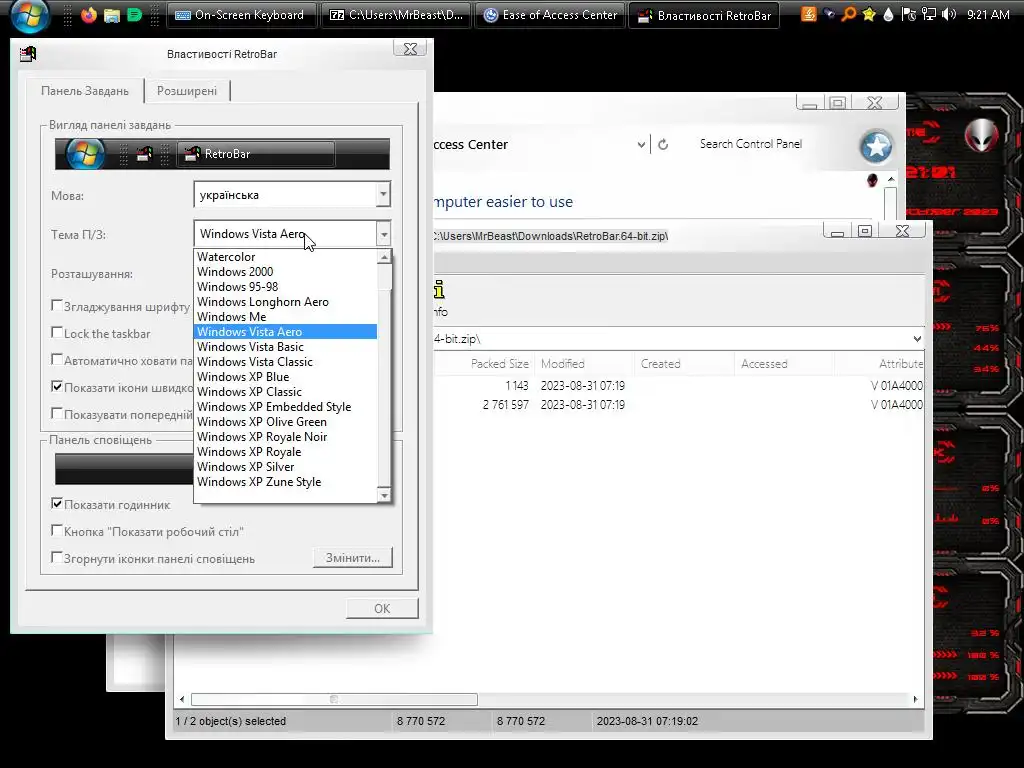Open the volume speaker tray icon
The image size is (1024, 768).
949,14
